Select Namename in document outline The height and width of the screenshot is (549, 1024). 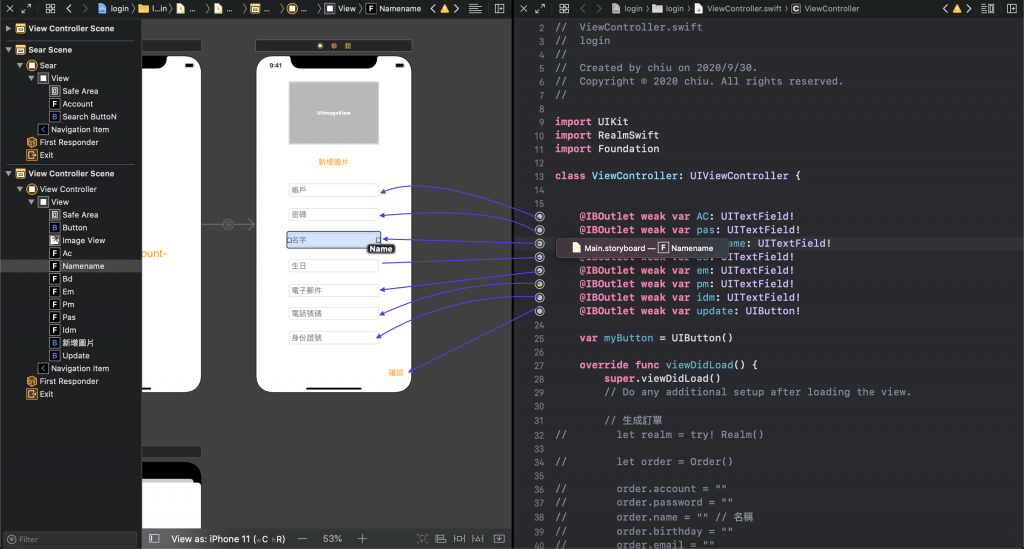pos(71,266)
